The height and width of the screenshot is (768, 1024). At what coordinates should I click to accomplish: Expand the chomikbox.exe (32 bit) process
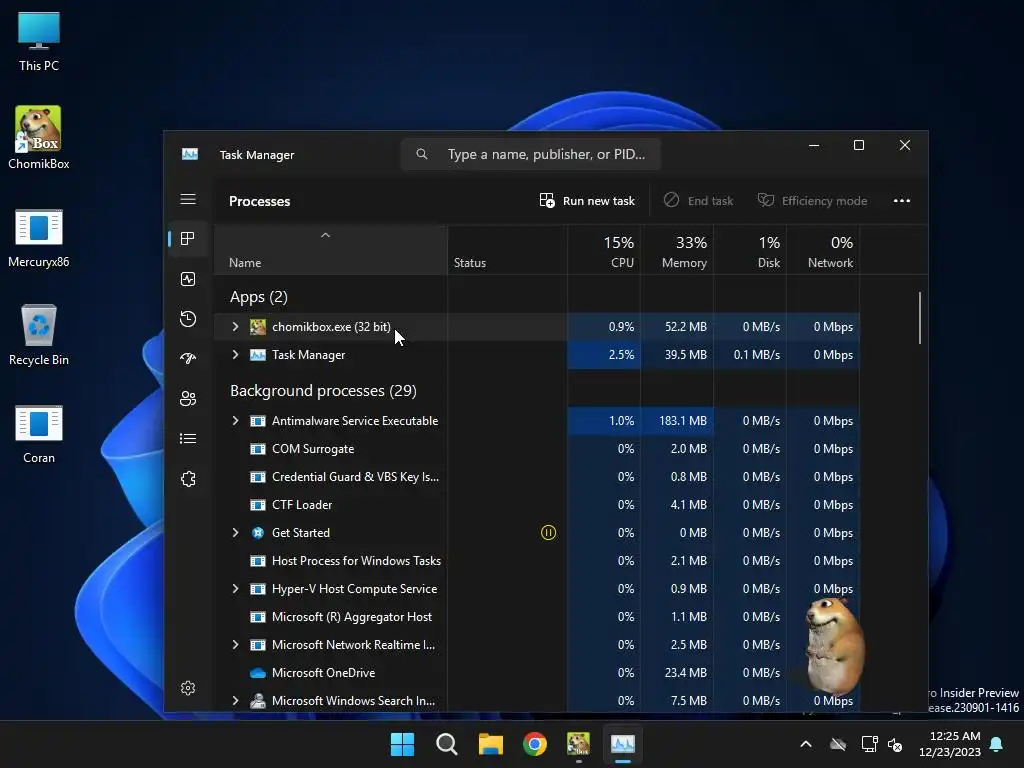pyautogui.click(x=236, y=327)
